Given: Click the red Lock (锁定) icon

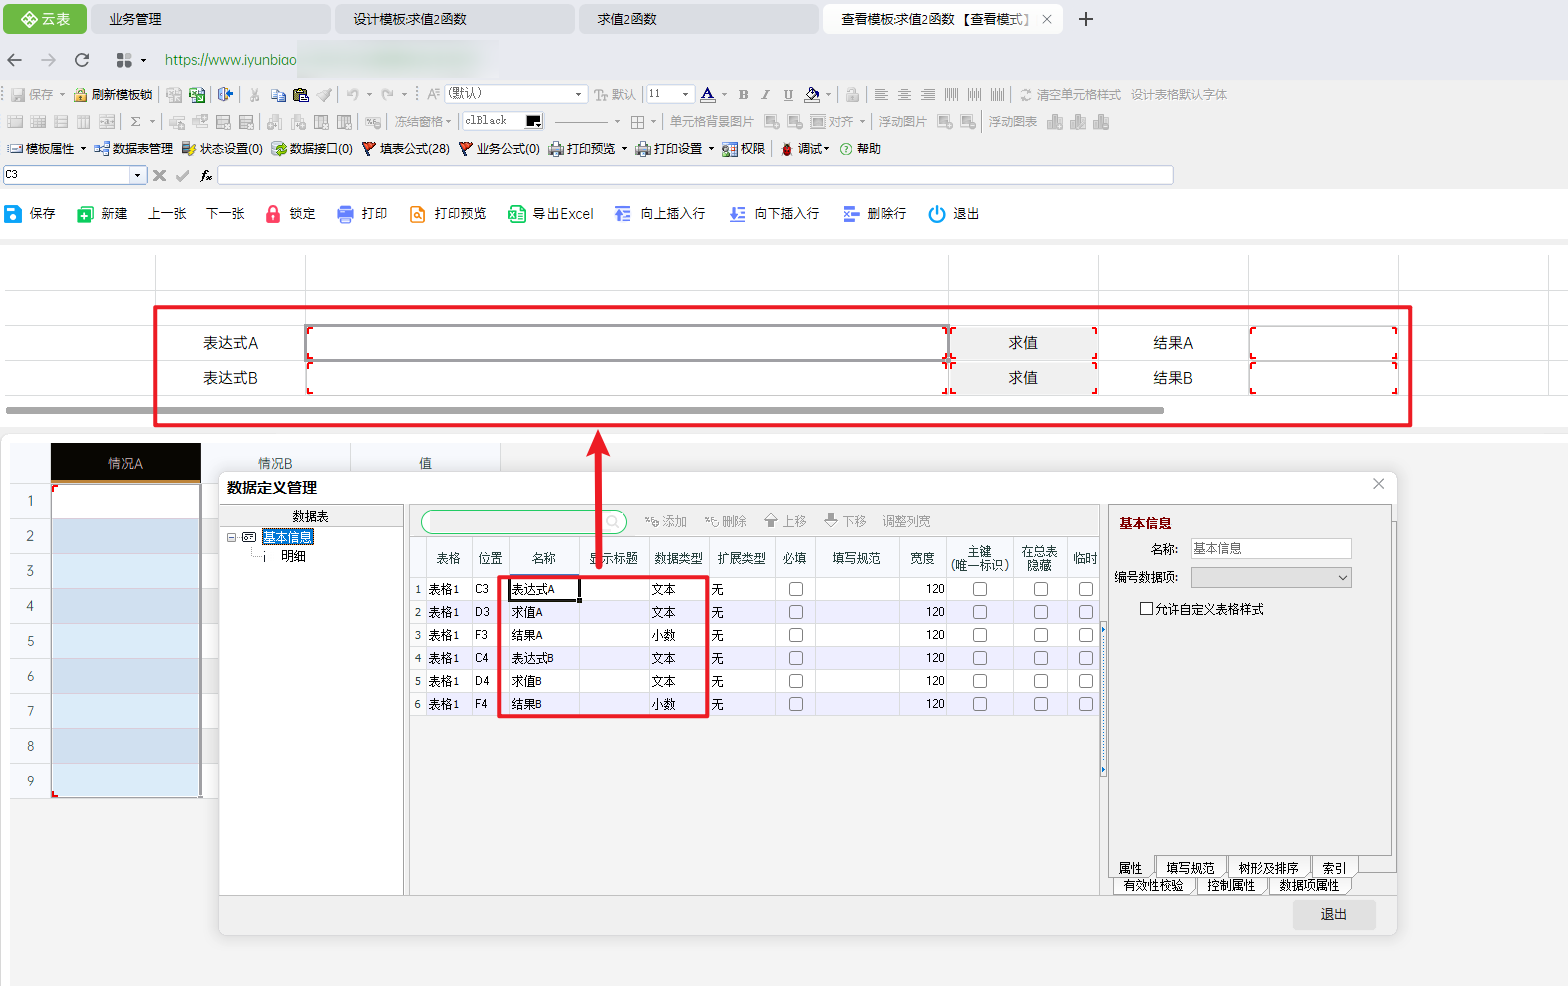Looking at the screenshot, I should pos(272,214).
